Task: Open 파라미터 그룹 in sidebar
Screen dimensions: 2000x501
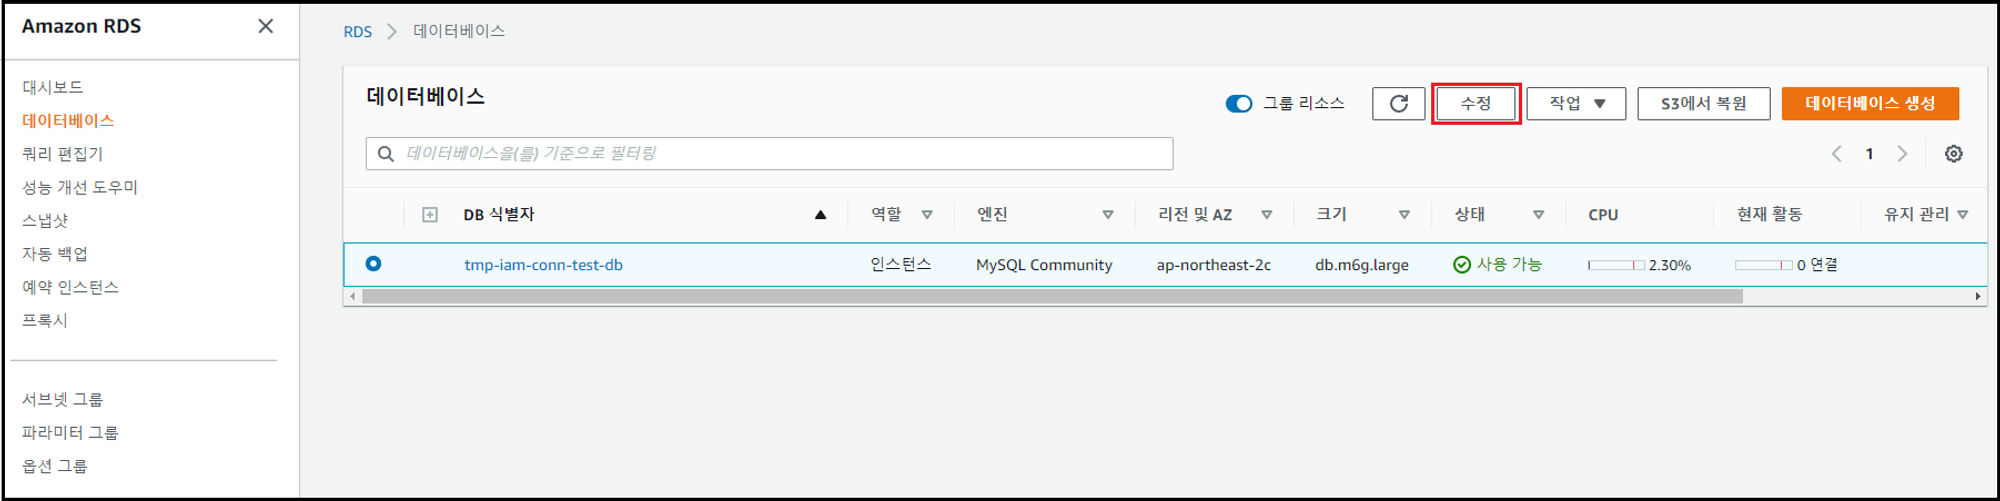Action: (71, 432)
